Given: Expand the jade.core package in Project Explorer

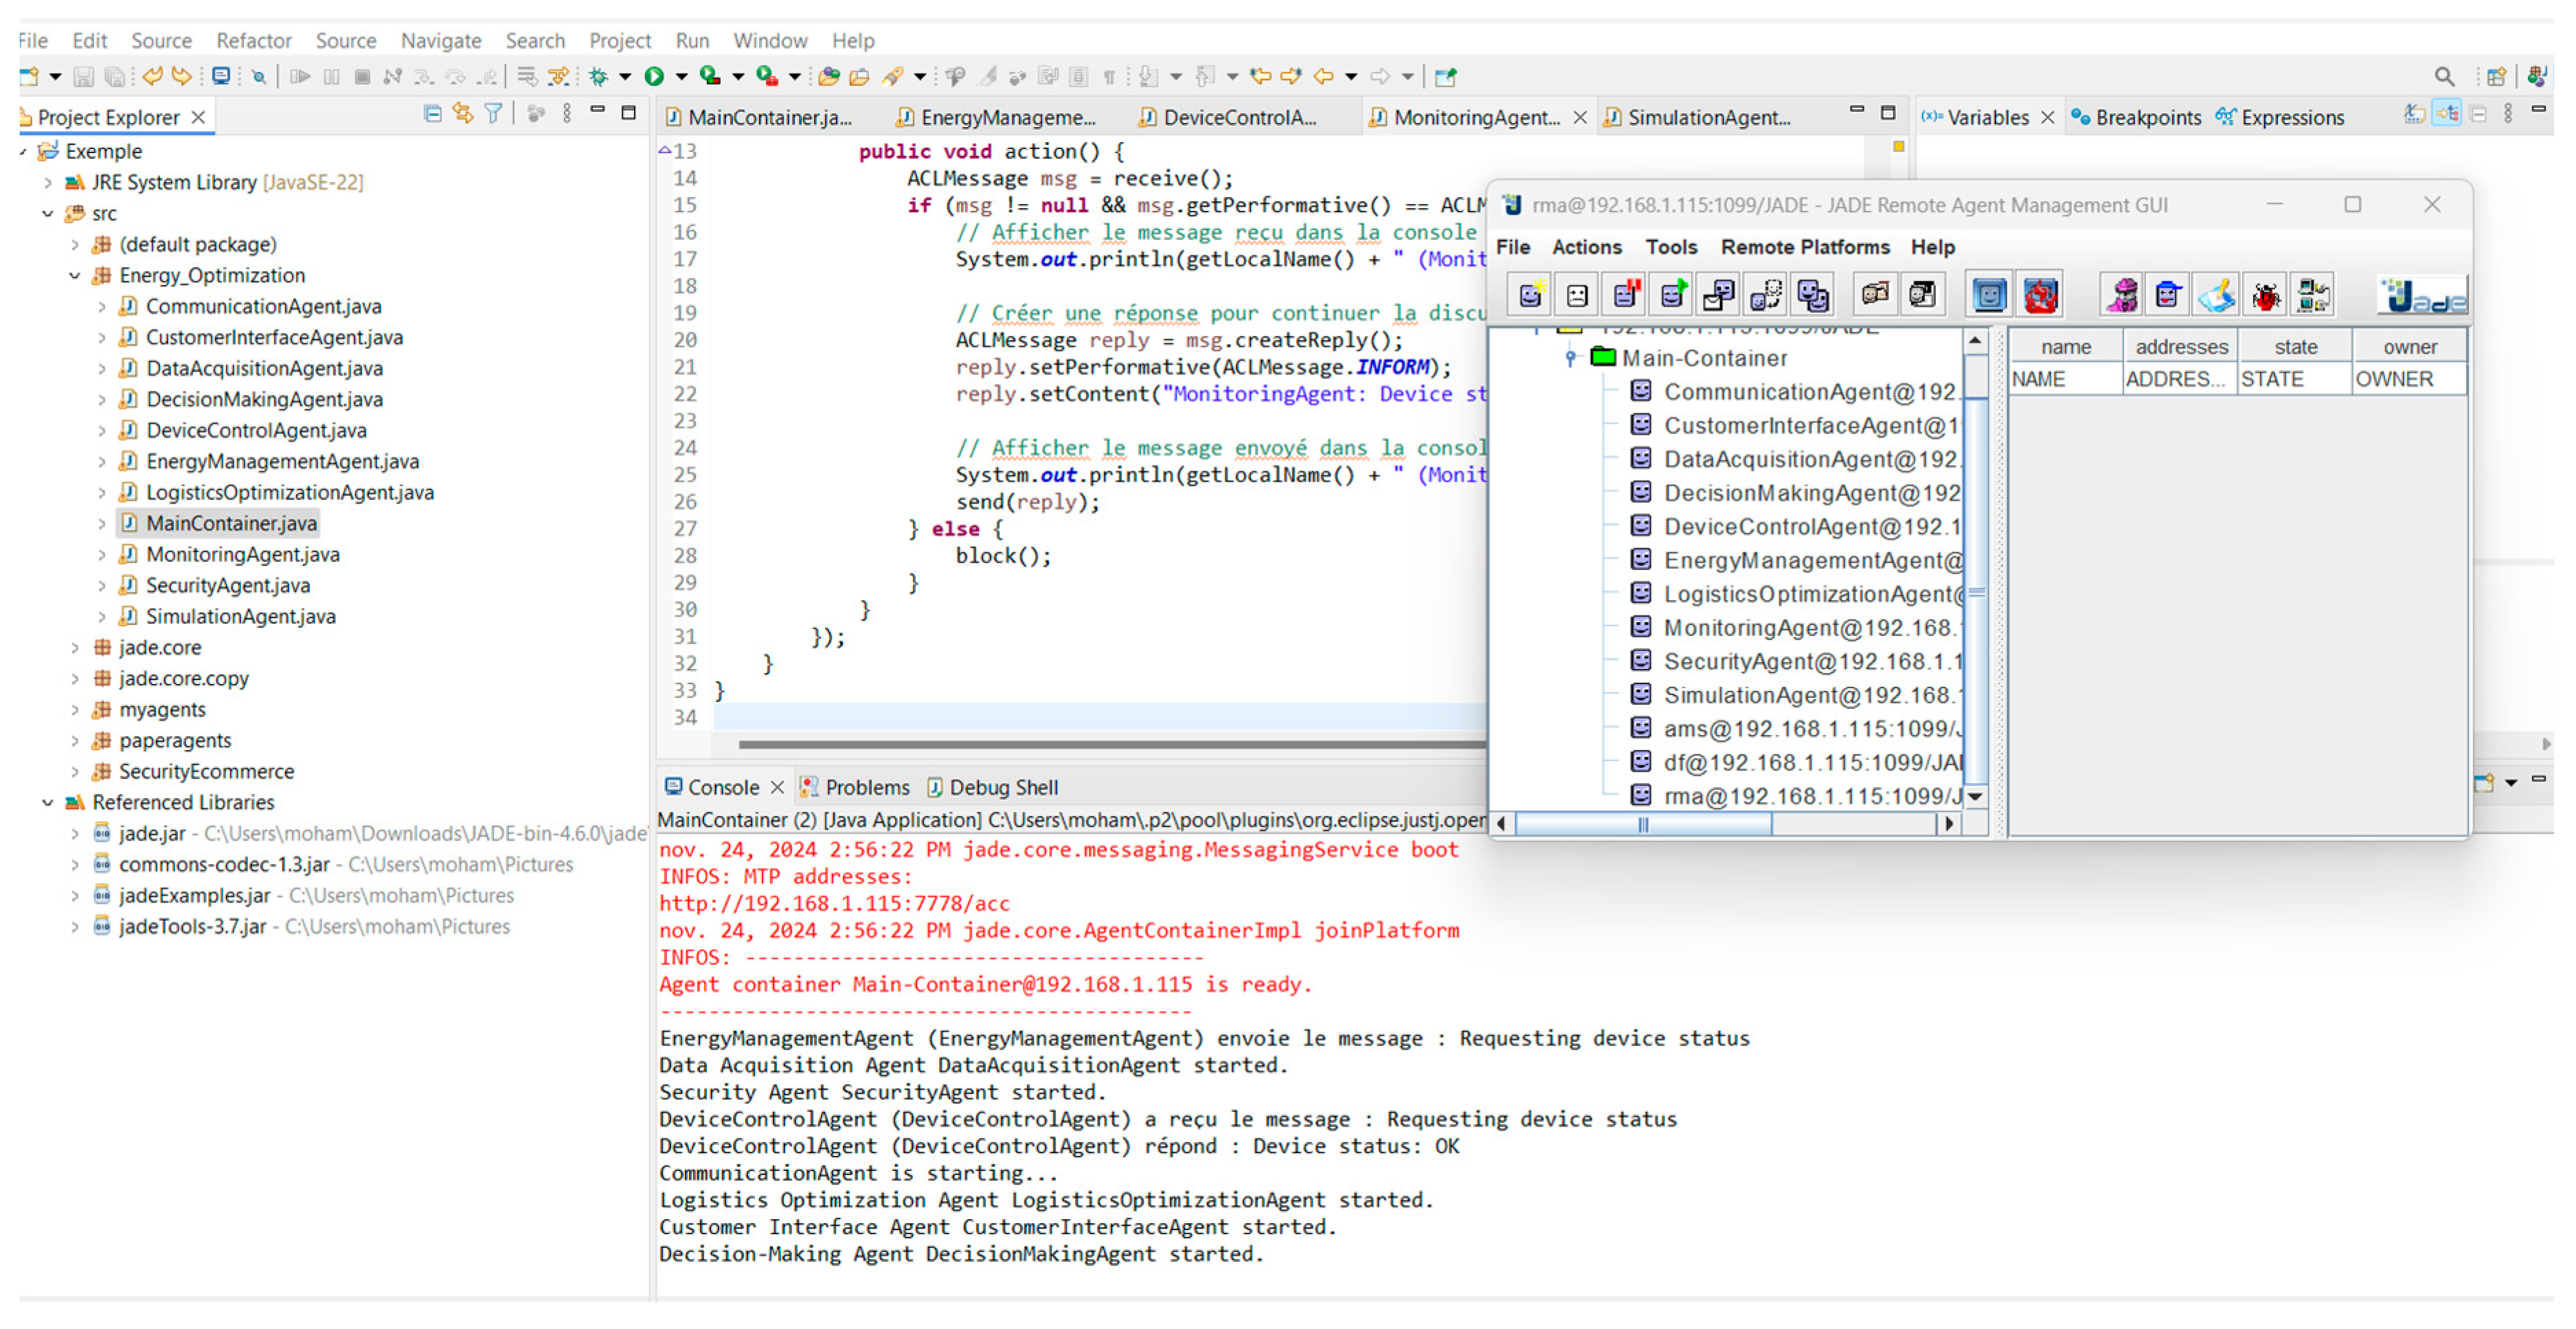Looking at the screenshot, I should [75, 648].
